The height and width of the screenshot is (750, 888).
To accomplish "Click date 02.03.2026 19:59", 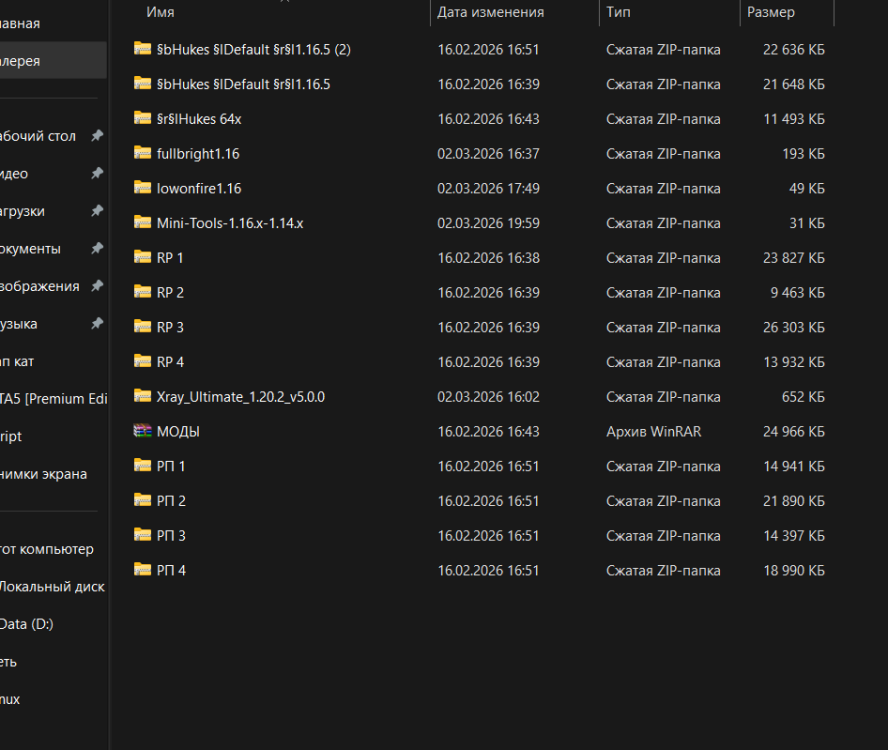I will click(x=488, y=223).
